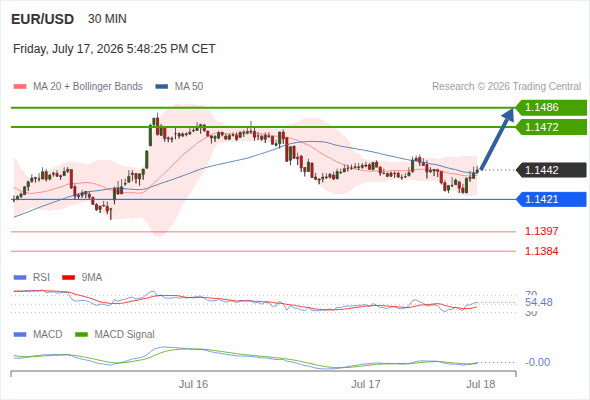Click the EUR/USD pair title

tap(43, 19)
